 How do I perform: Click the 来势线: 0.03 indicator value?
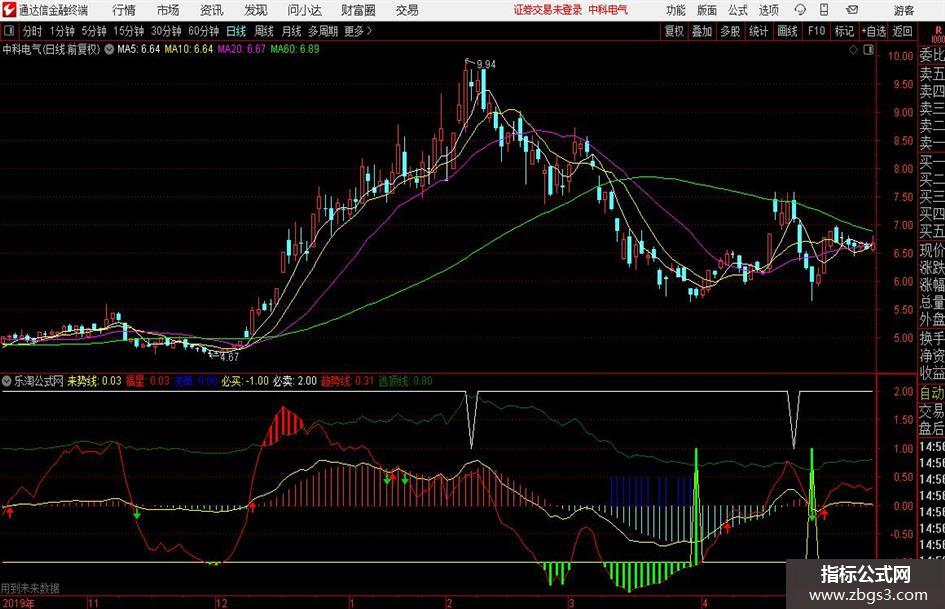coord(94,381)
